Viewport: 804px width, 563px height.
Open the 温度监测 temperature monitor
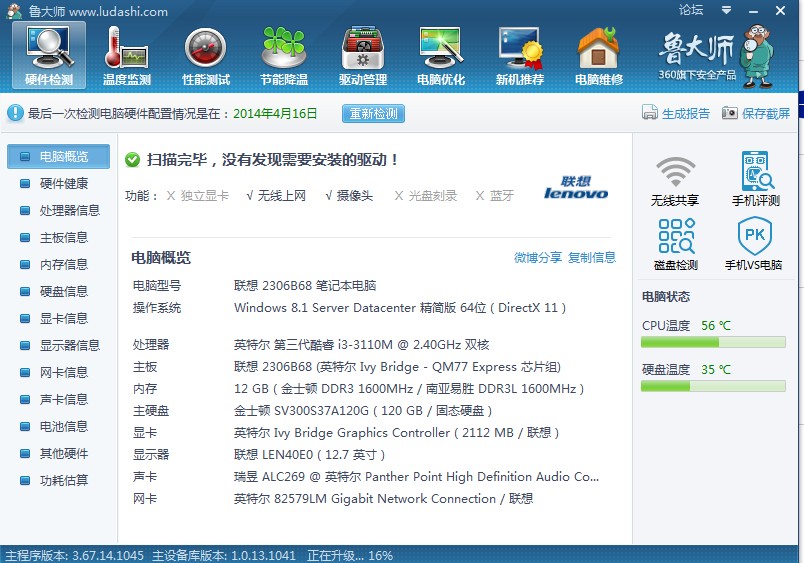pyautogui.click(x=127, y=55)
